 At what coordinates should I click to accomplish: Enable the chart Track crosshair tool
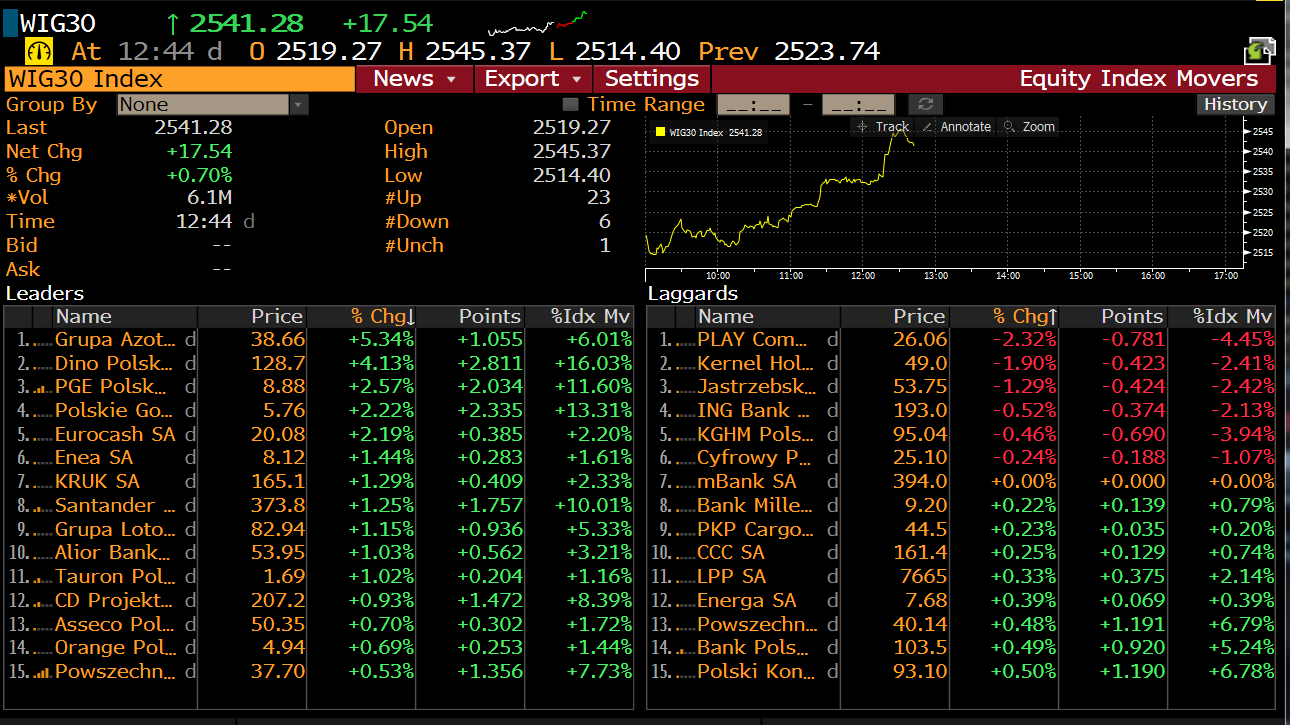(881, 127)
